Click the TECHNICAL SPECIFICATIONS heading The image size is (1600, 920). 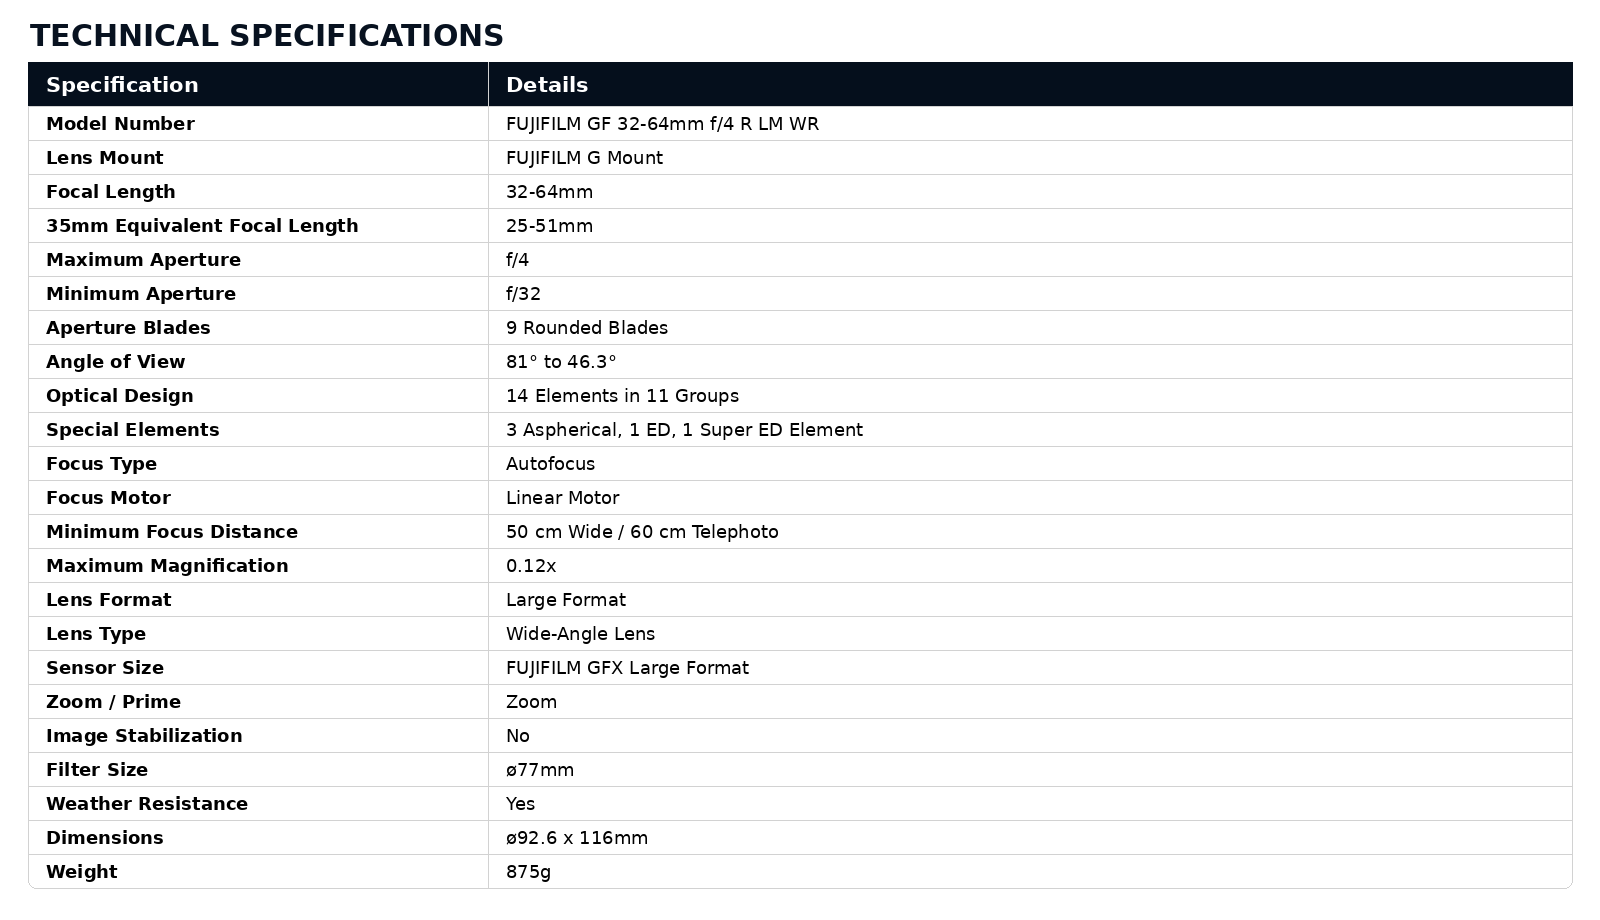267,36
